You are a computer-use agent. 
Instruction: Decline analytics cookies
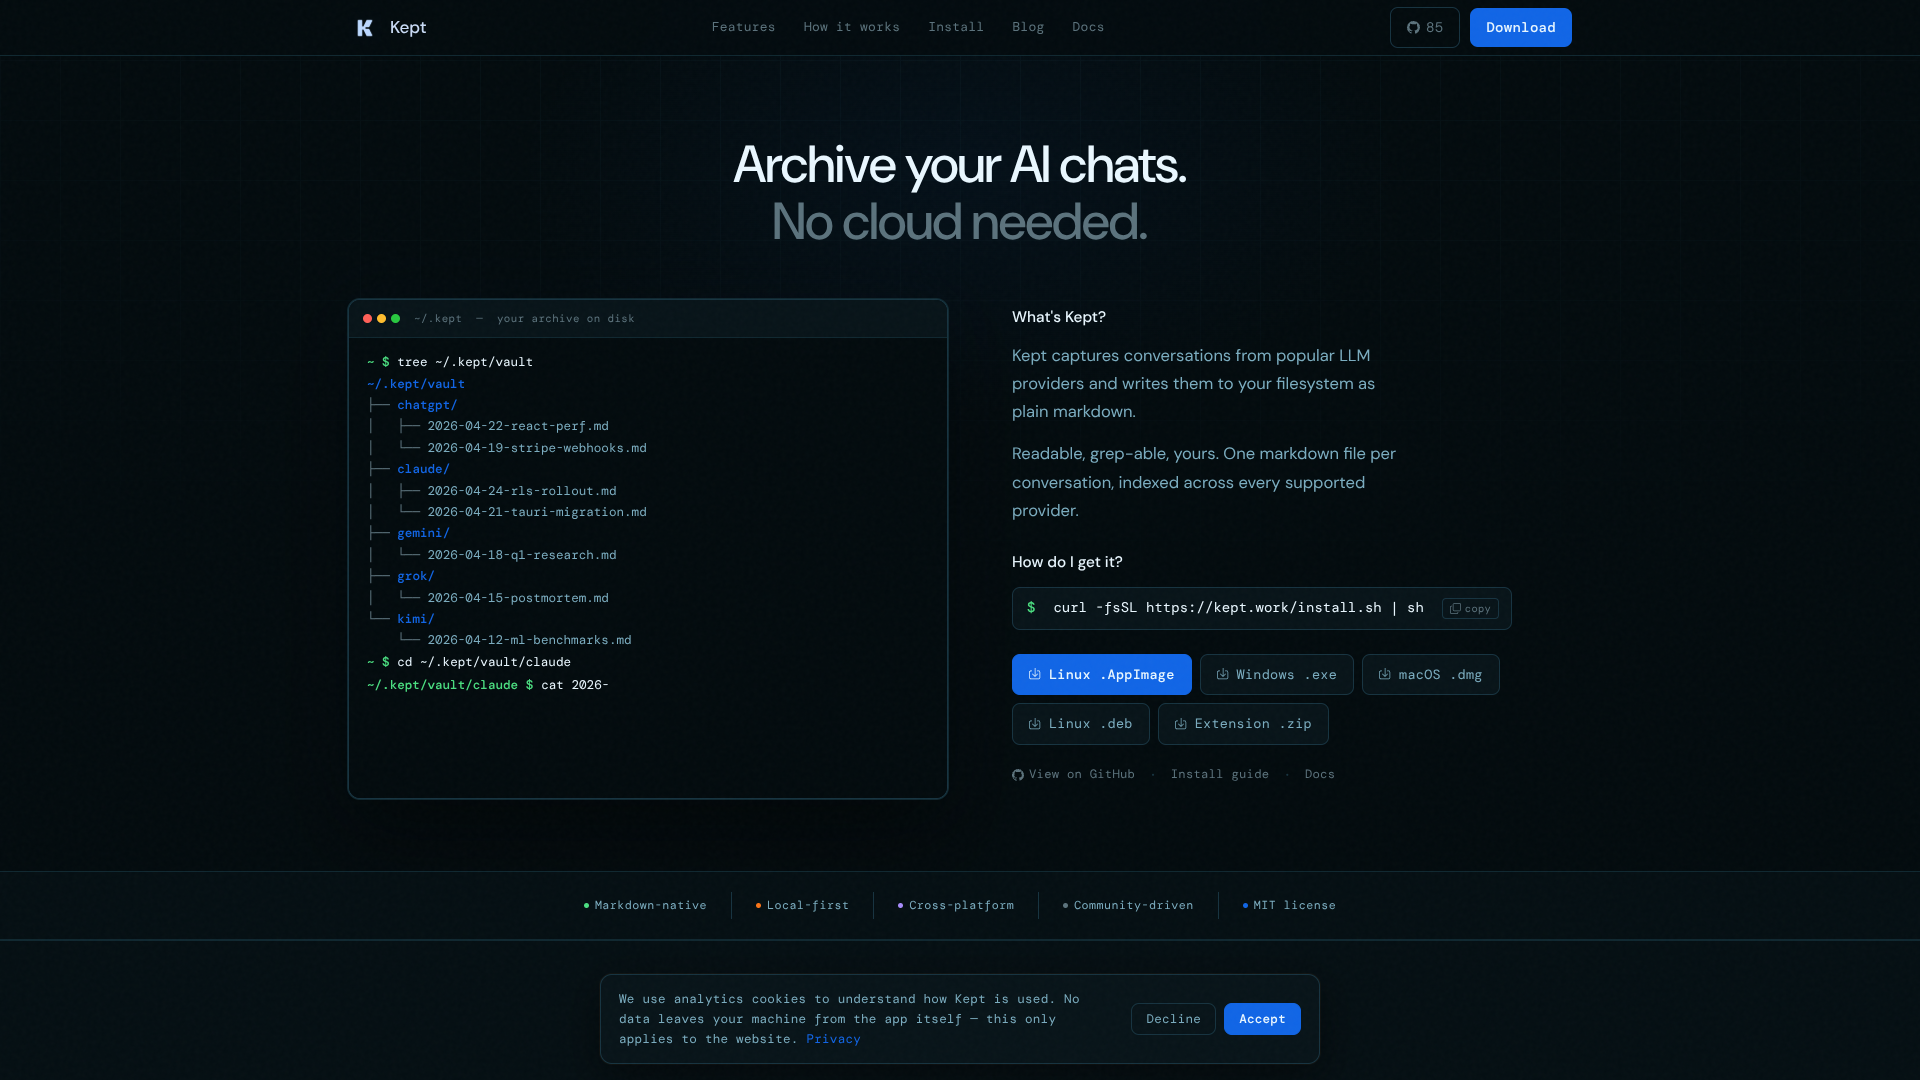pos(1173,1019)
